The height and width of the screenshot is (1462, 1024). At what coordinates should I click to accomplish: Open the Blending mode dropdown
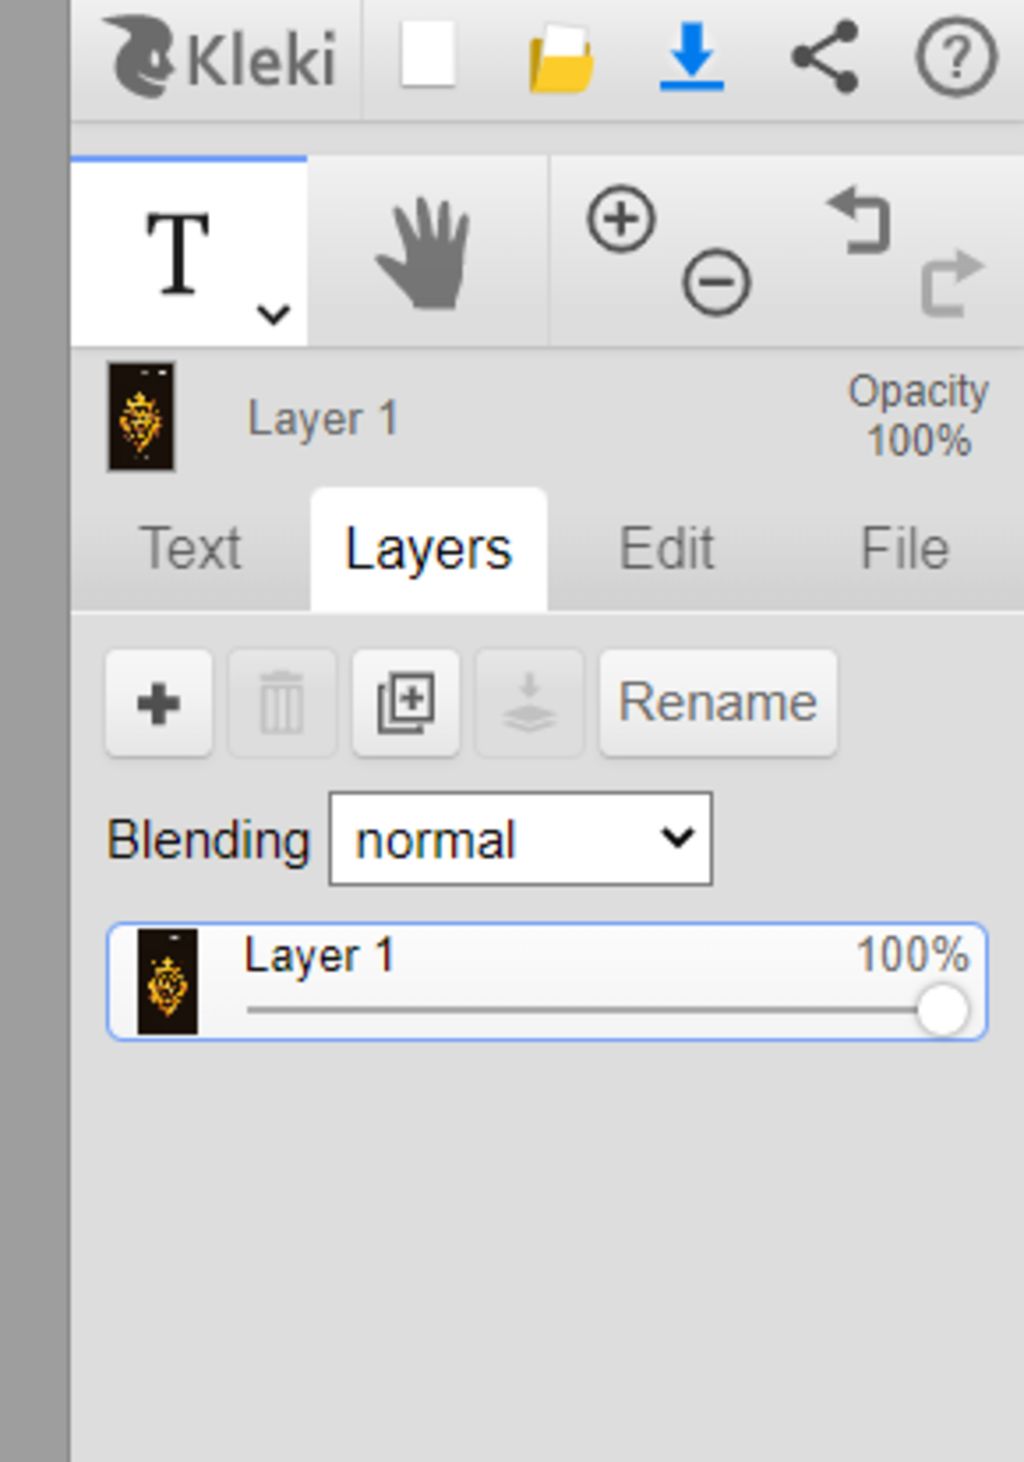tap(520, 839)
